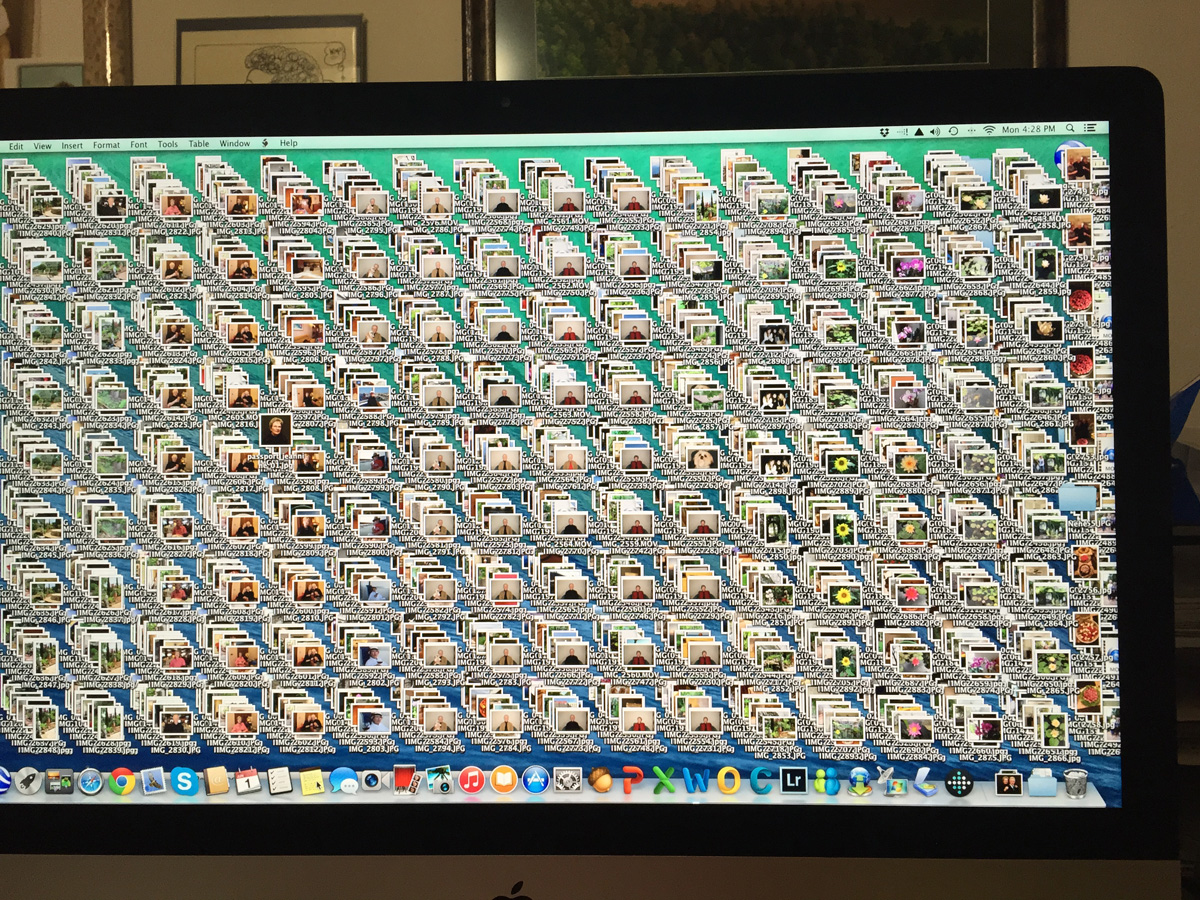Open the Table menu
Viewport: 1200px width, 900px height.
pos(199,144)
